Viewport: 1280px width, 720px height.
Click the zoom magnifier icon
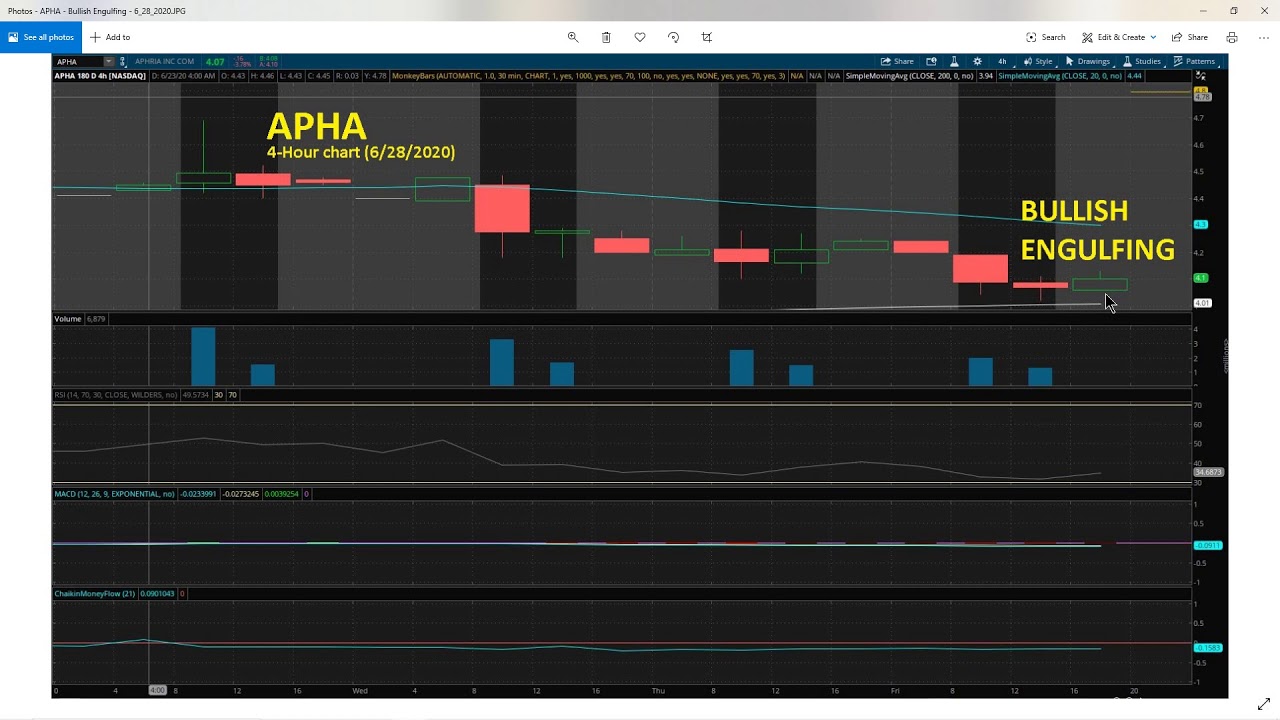click(573, 37)
